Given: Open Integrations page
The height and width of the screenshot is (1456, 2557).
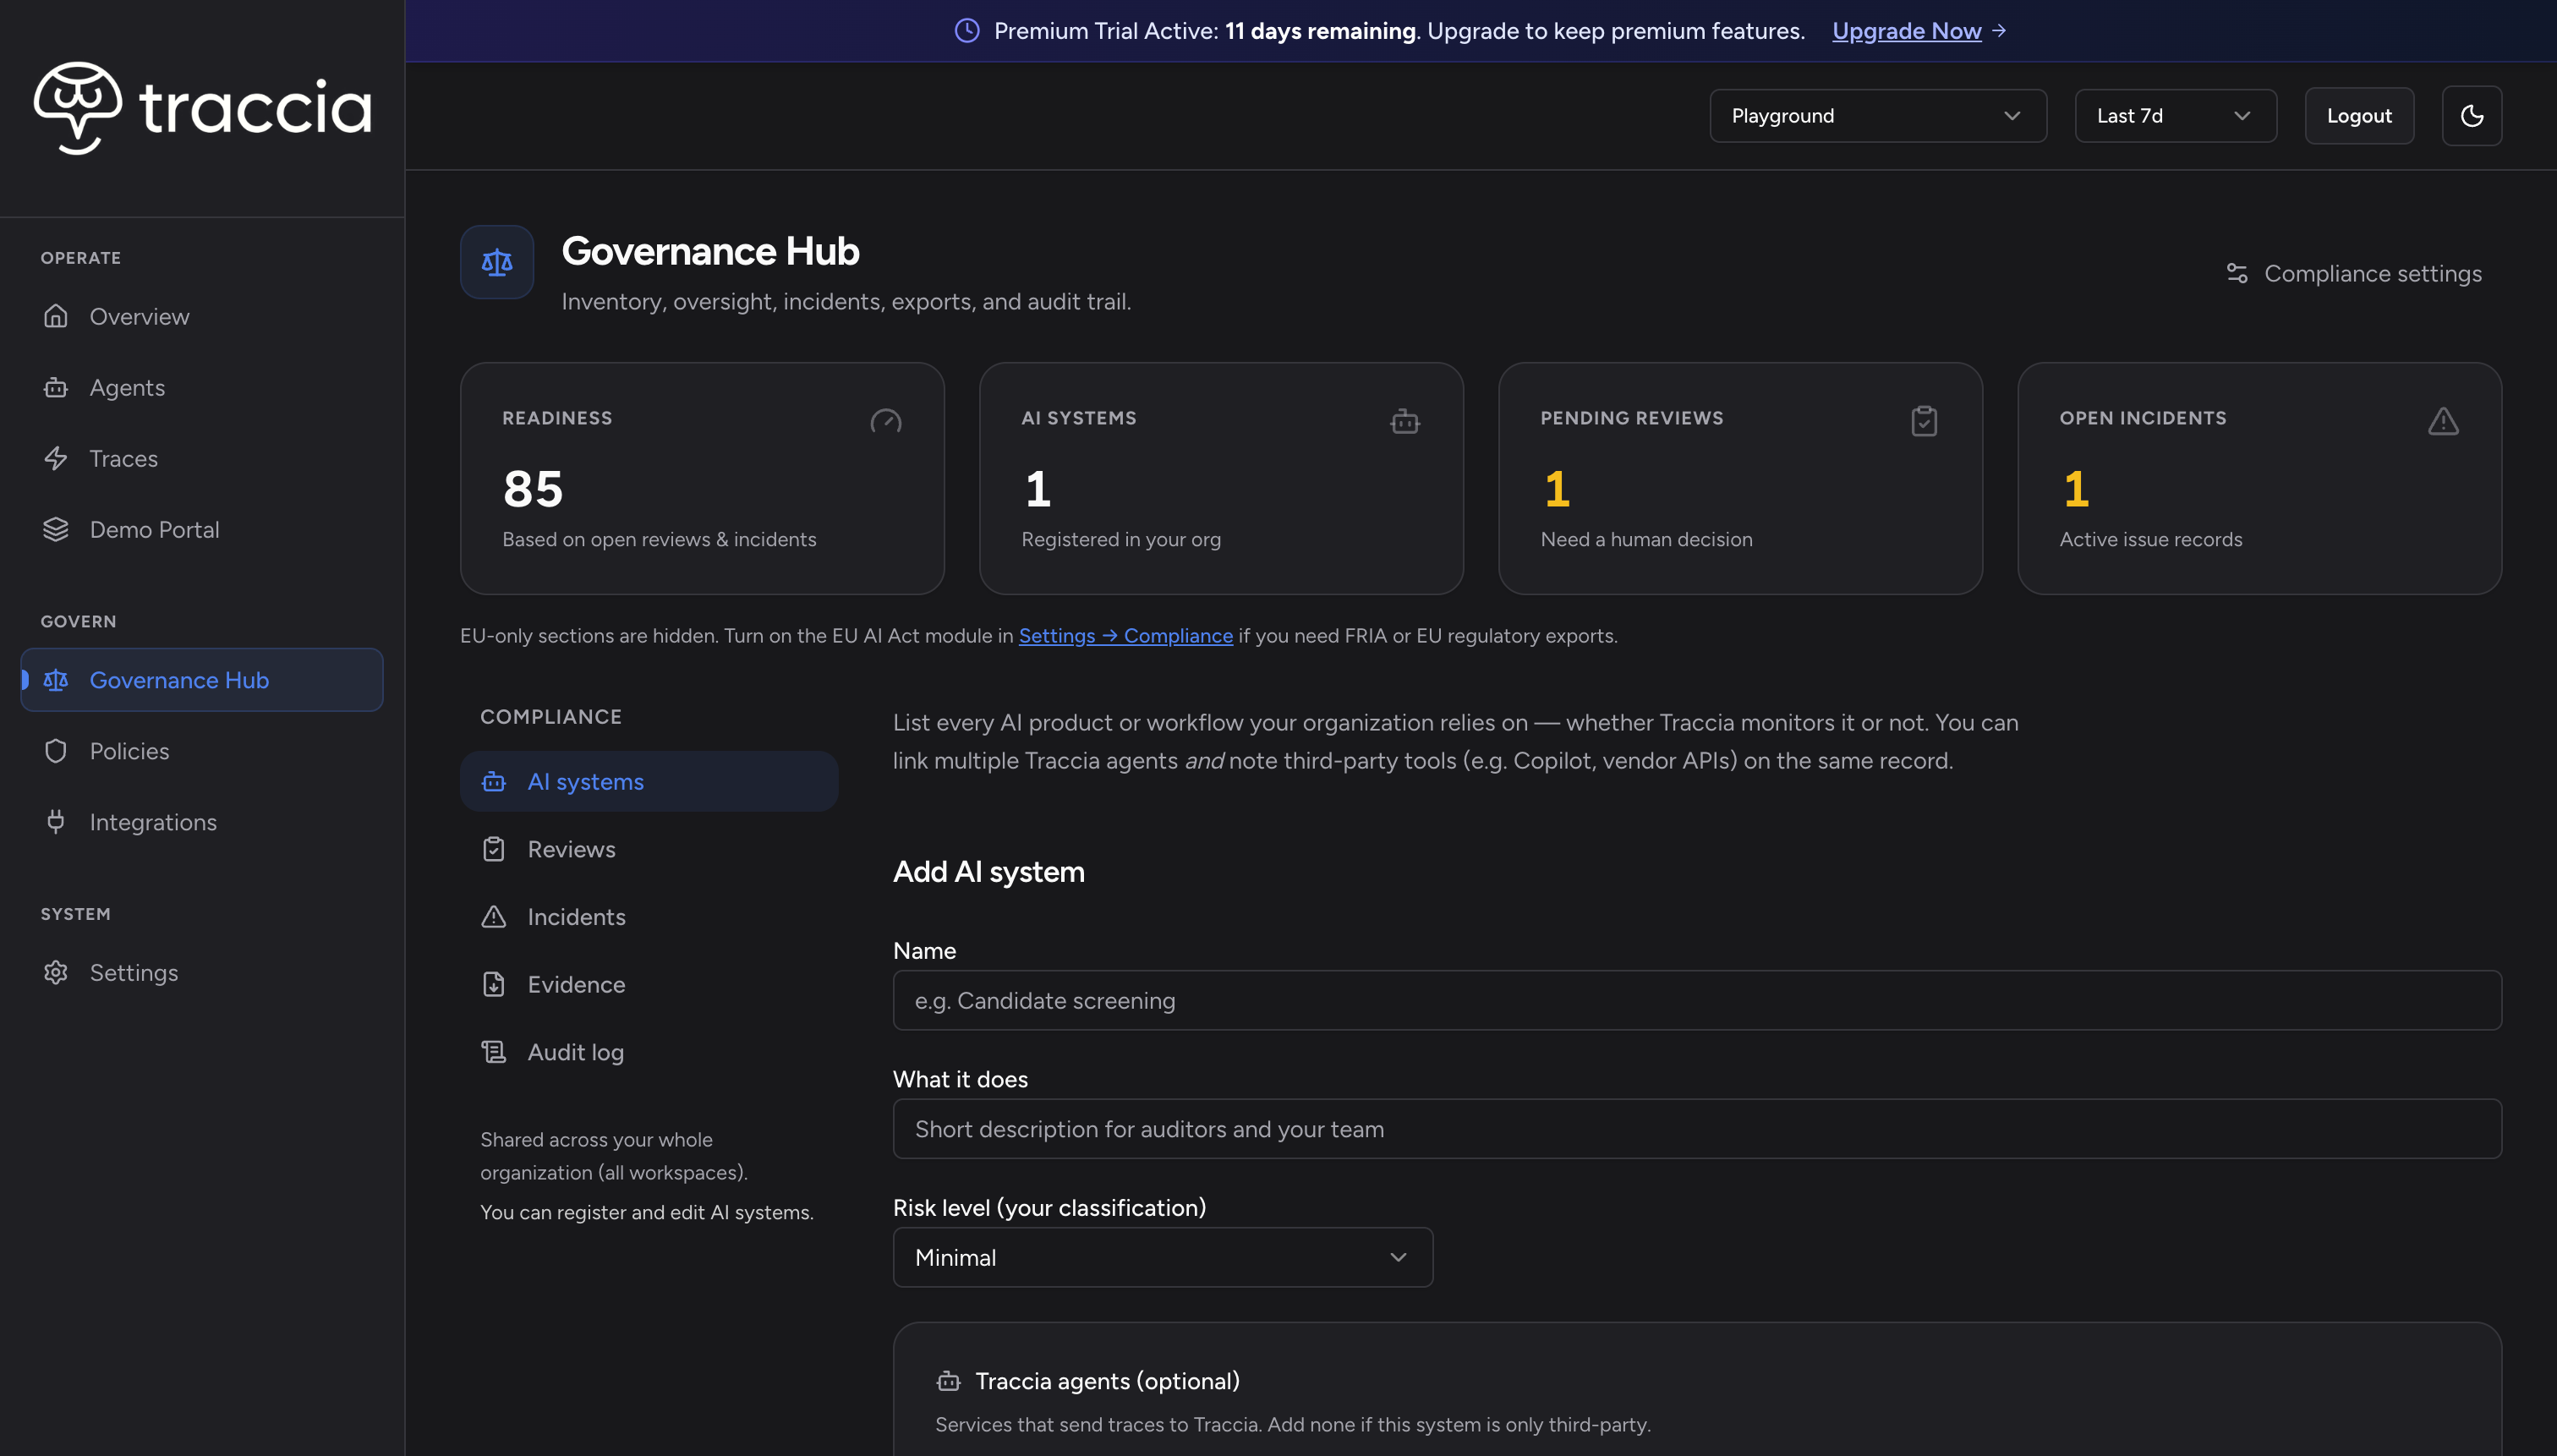Looking at the screenshot, I should click(202, 822).
